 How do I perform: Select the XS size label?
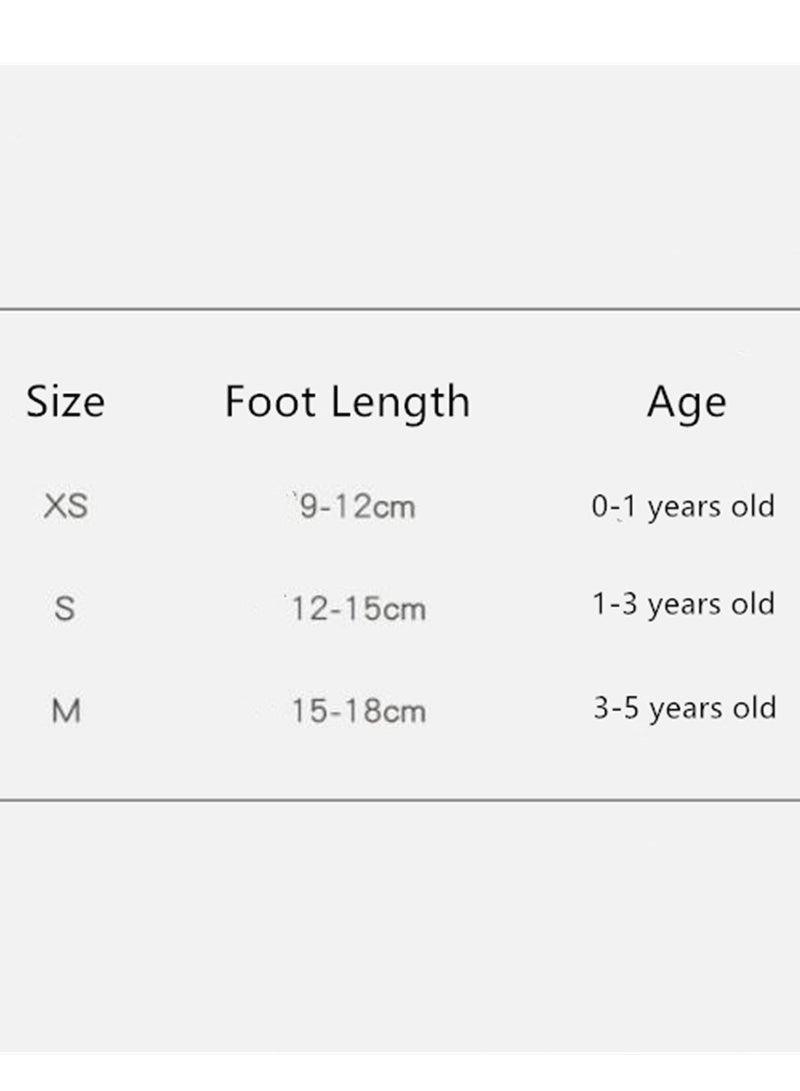(66, 506)
